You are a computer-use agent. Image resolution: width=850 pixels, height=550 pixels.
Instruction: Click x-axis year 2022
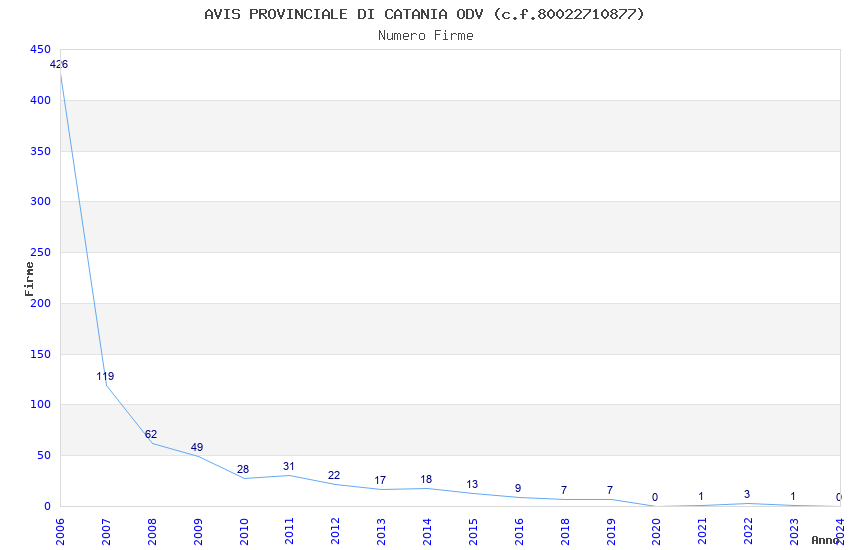pyautogui.click(x=748, y=532)
